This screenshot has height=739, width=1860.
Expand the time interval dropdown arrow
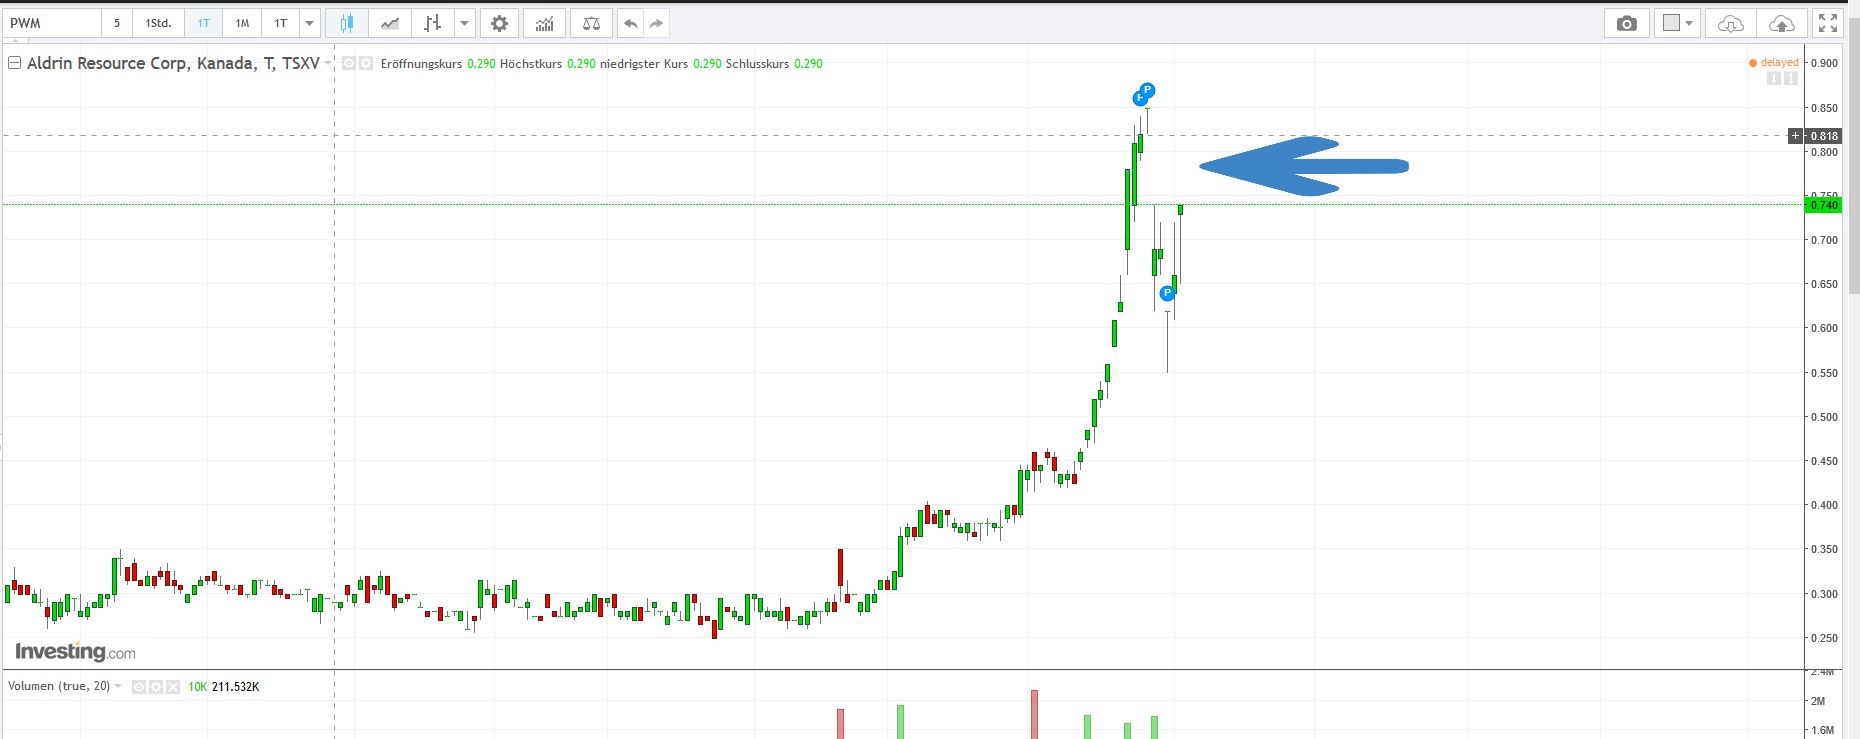point(310,23)
